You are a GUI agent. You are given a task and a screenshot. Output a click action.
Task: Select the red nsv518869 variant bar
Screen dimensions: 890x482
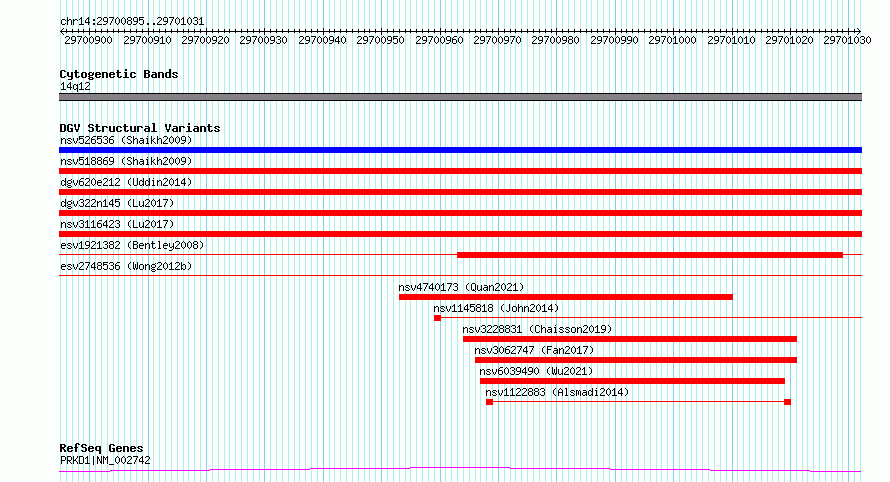point(460,171)
